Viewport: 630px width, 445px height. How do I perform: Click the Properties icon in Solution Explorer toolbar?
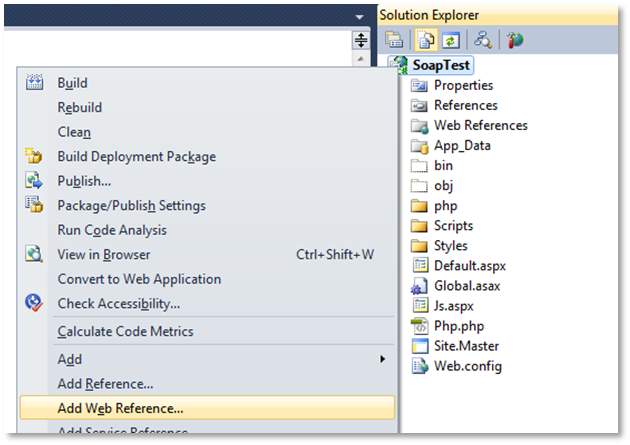(x=394, y=40)
